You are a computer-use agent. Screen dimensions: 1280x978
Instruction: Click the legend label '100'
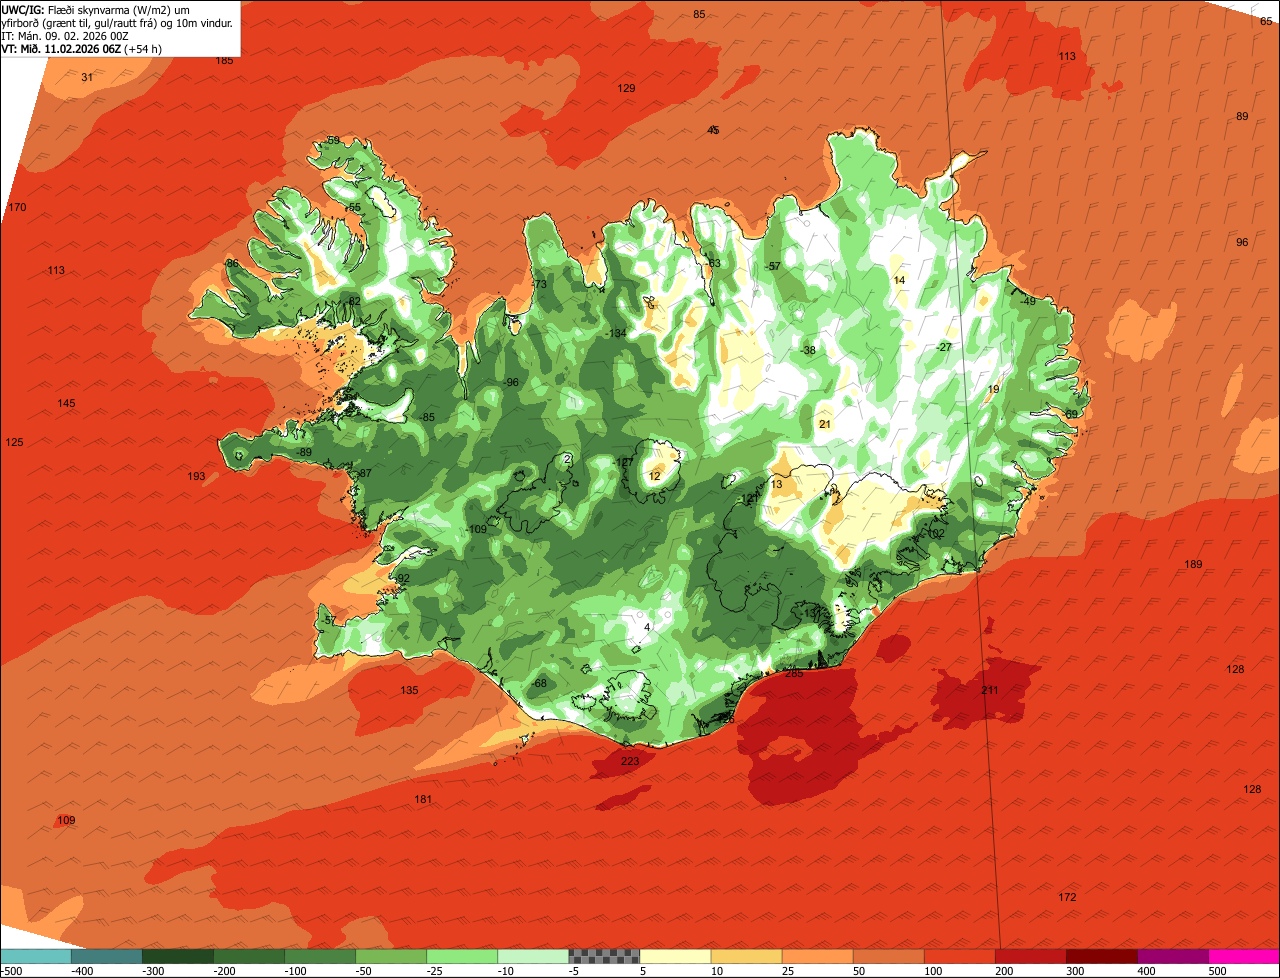tap(931, 971)
